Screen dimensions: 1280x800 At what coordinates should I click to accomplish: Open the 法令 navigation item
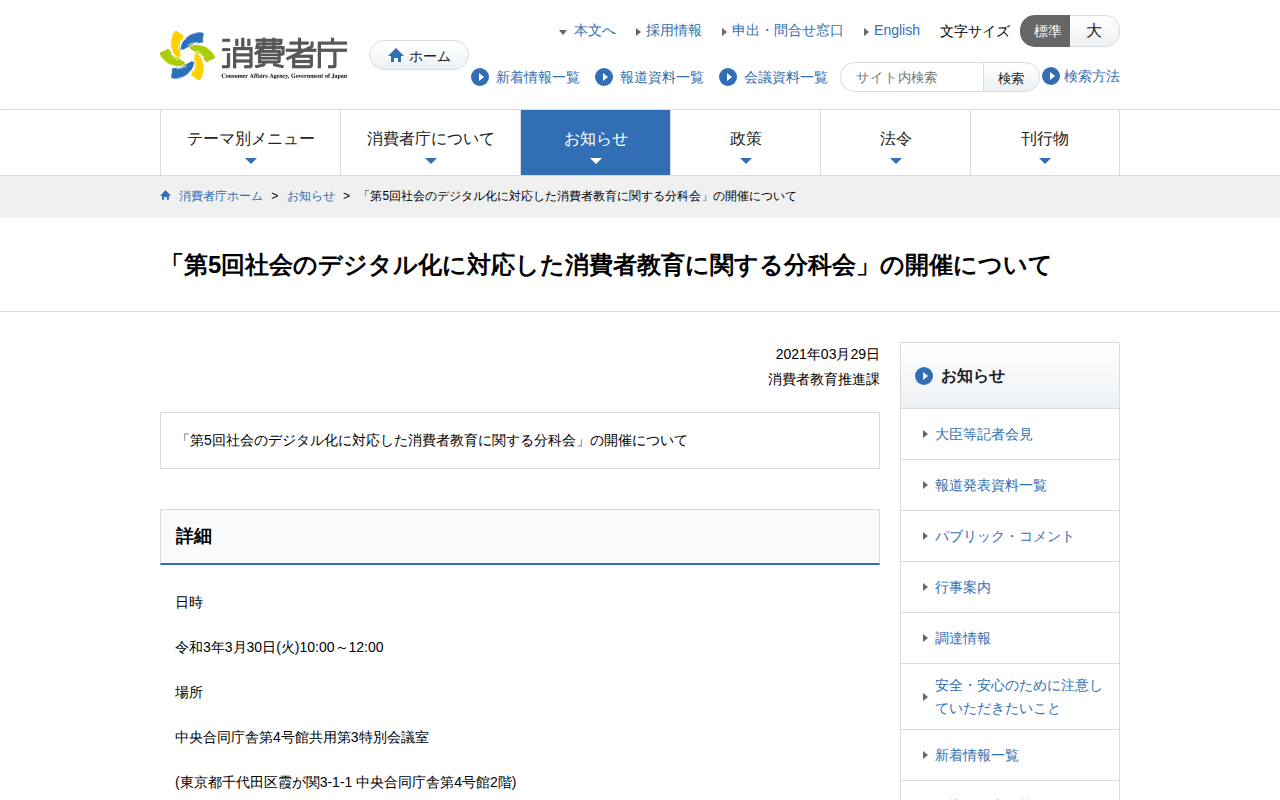click(x=896, y=142)
